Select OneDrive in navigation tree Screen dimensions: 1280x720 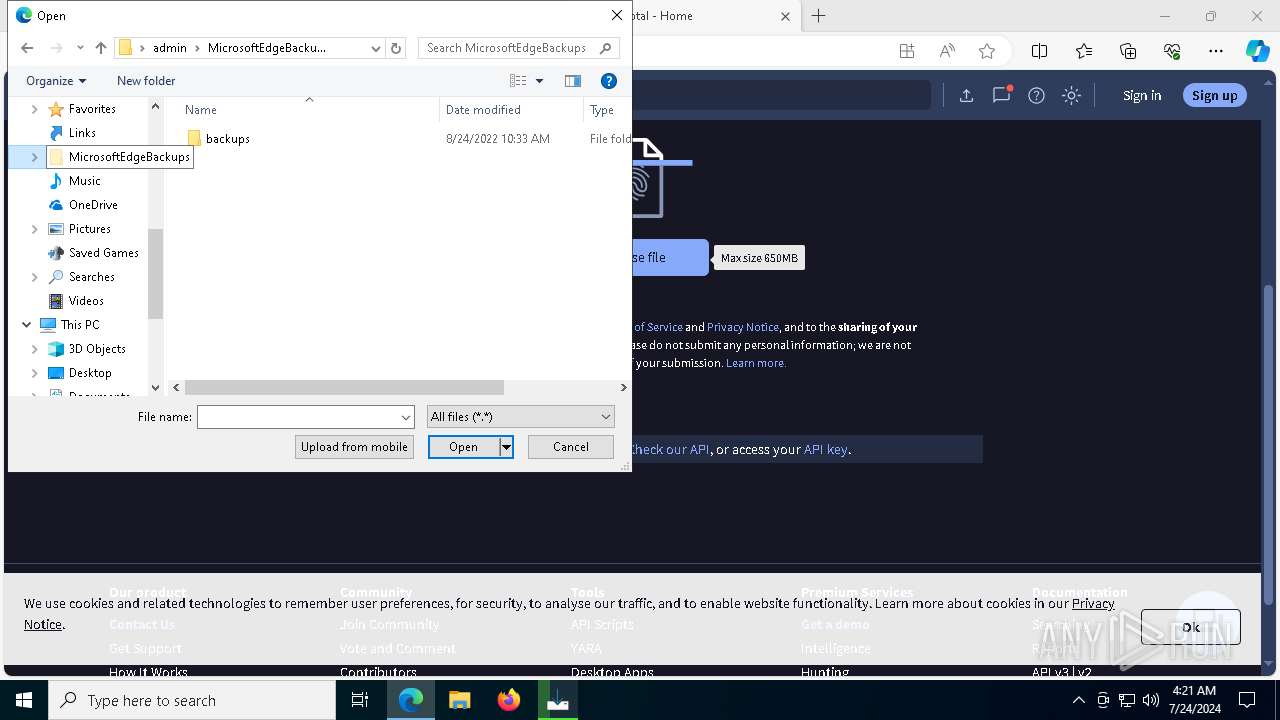point(93,205)
